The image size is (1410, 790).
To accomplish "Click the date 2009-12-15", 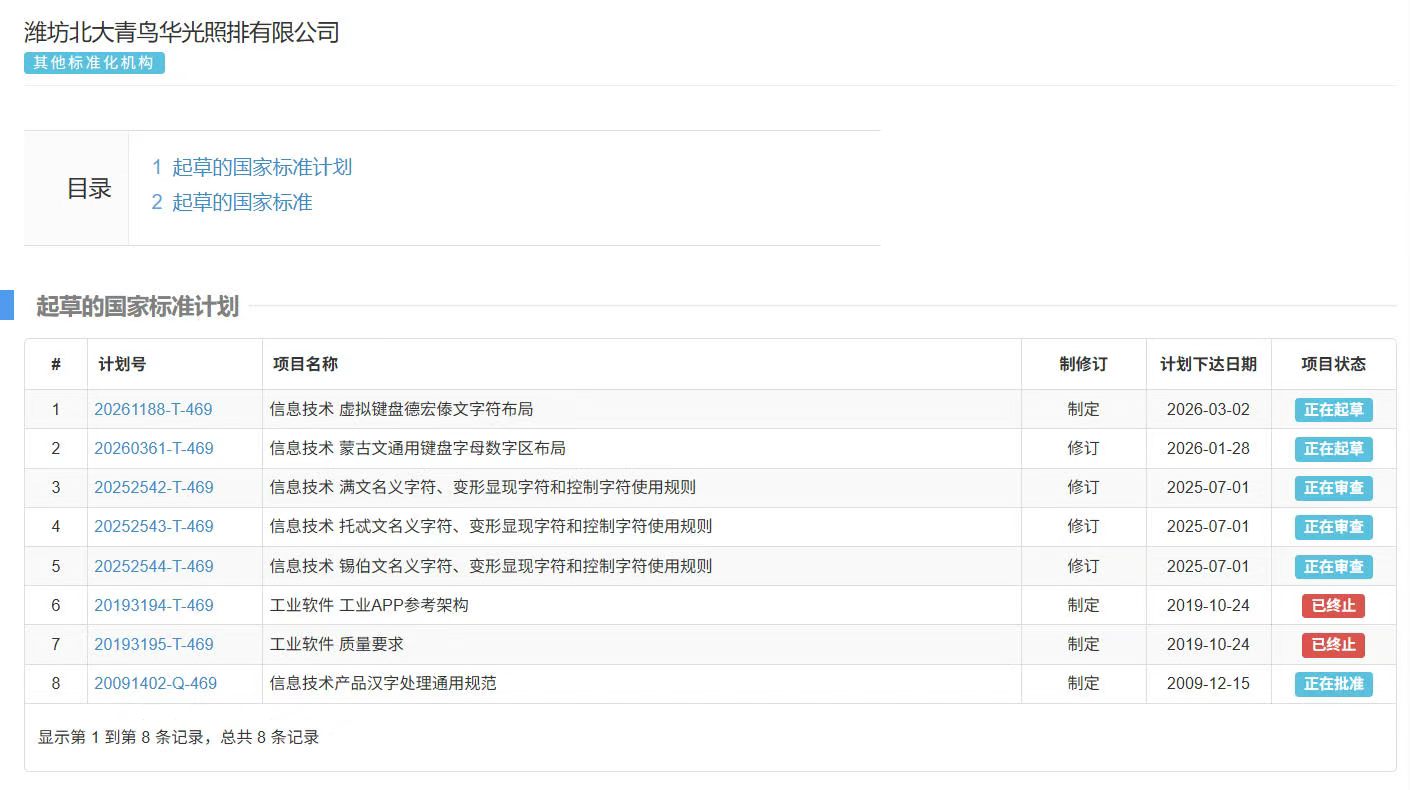I will (x=1208, y=683).
